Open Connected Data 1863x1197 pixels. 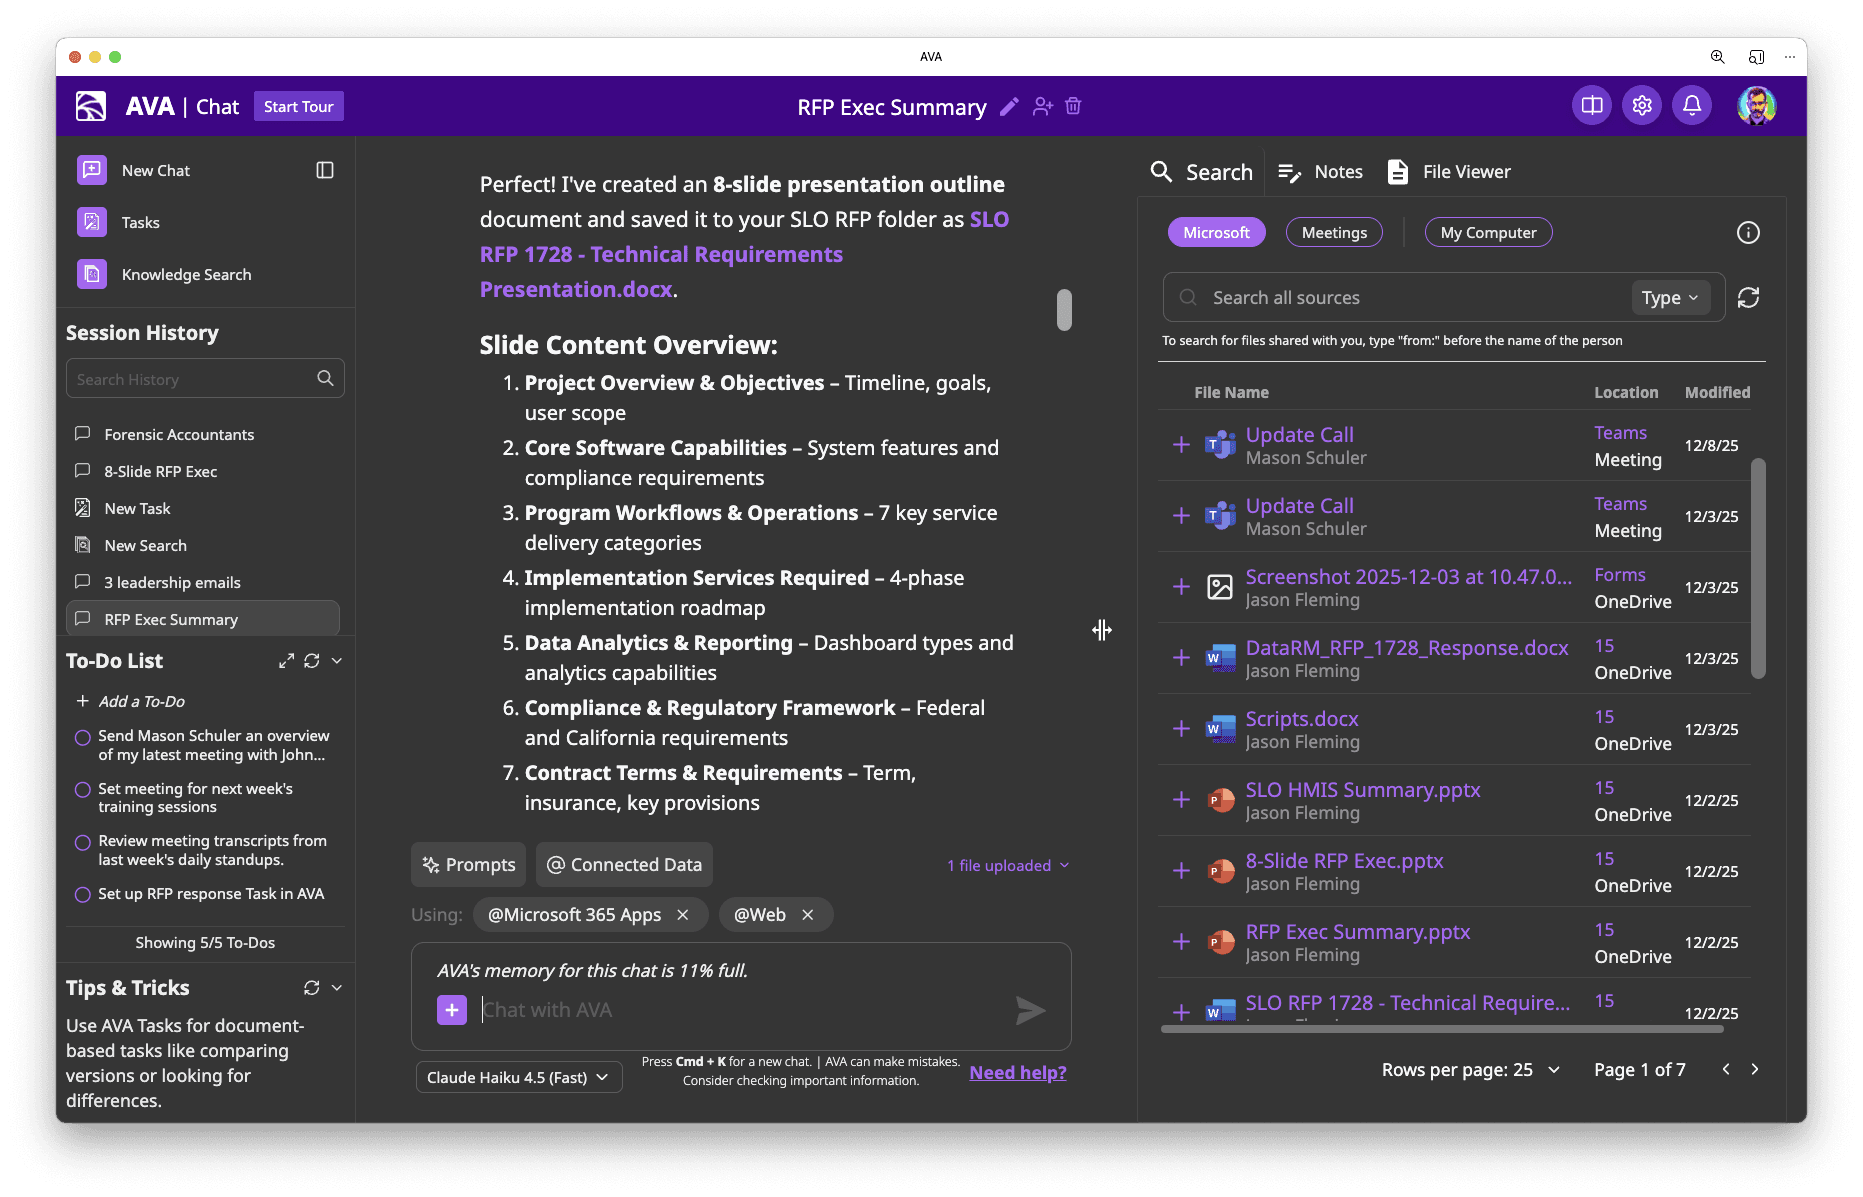point(624,865)
